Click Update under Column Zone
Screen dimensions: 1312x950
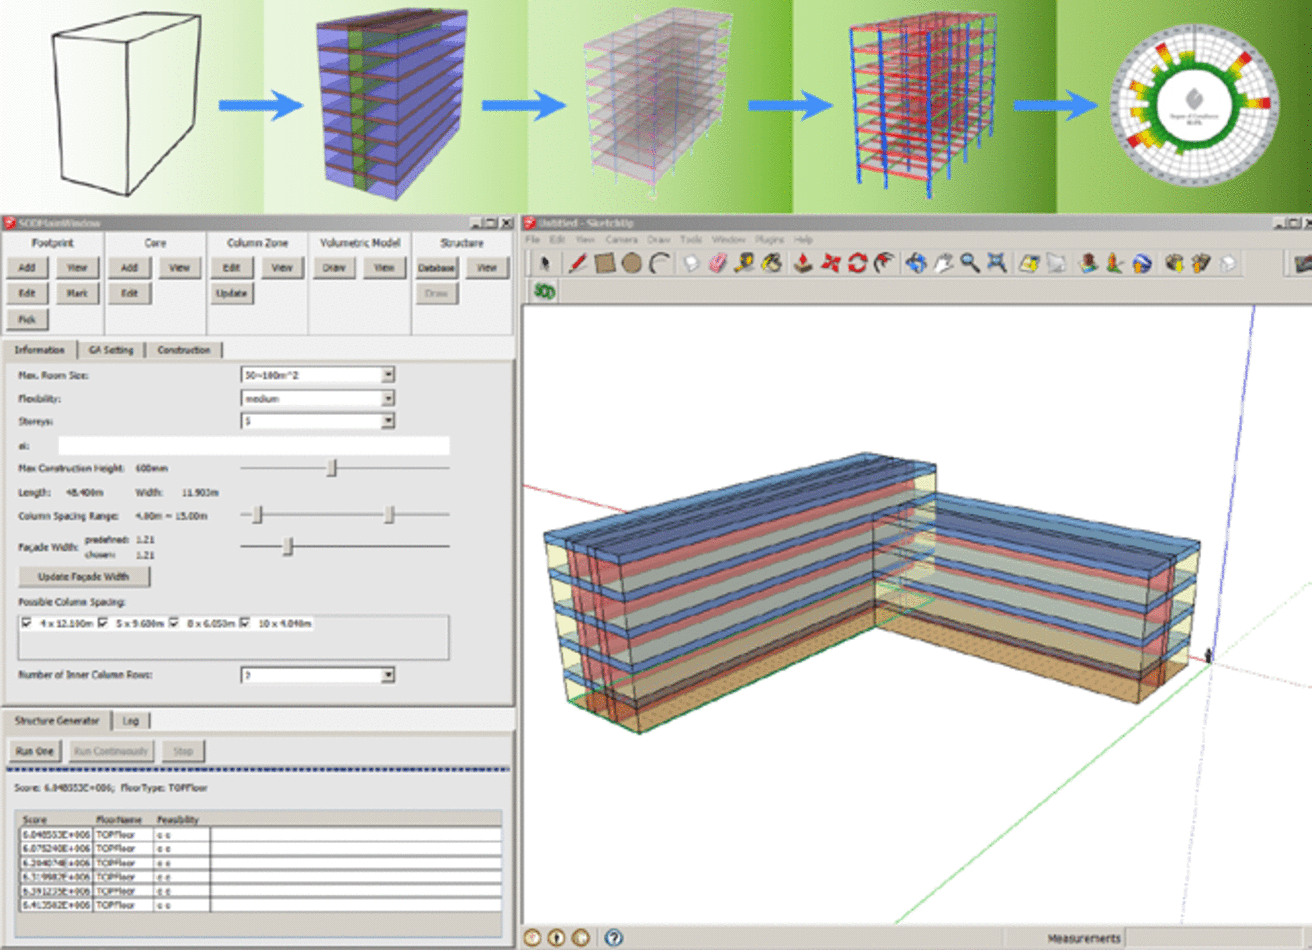point(232,294)
